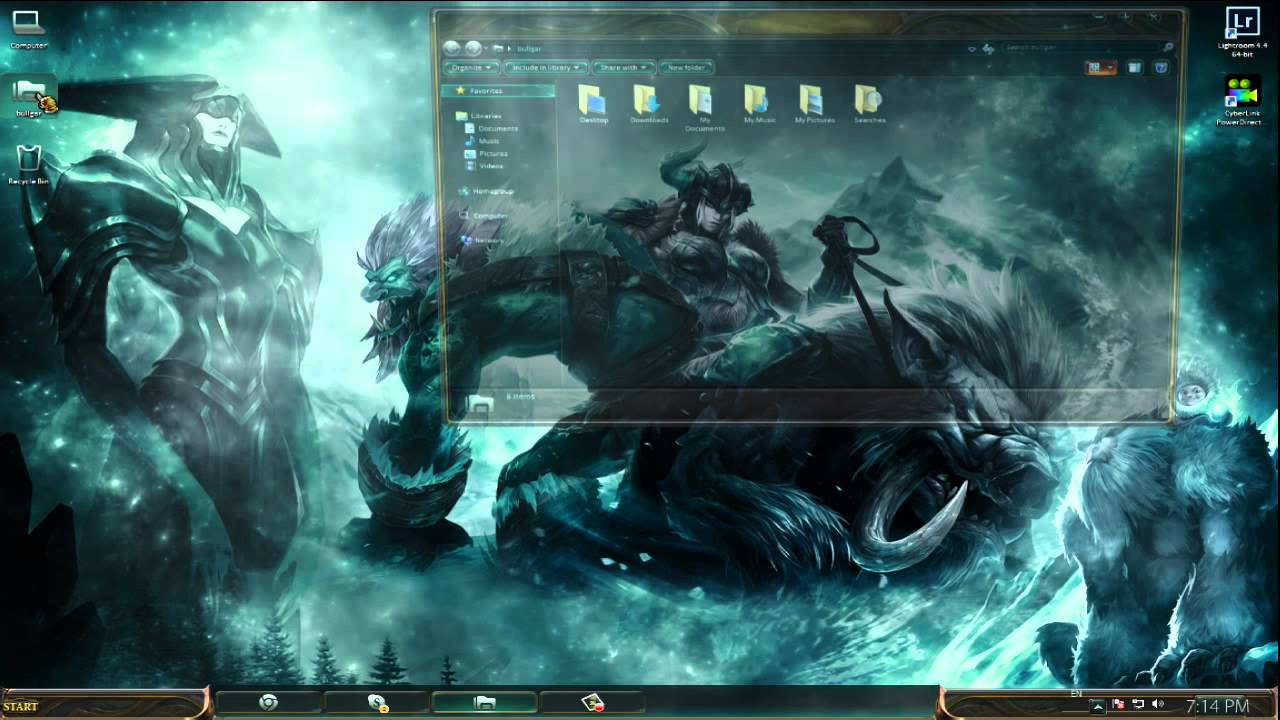The image size is (1280, 720).
Task: Click the New folder button
Action: click(x=687, y=67)
